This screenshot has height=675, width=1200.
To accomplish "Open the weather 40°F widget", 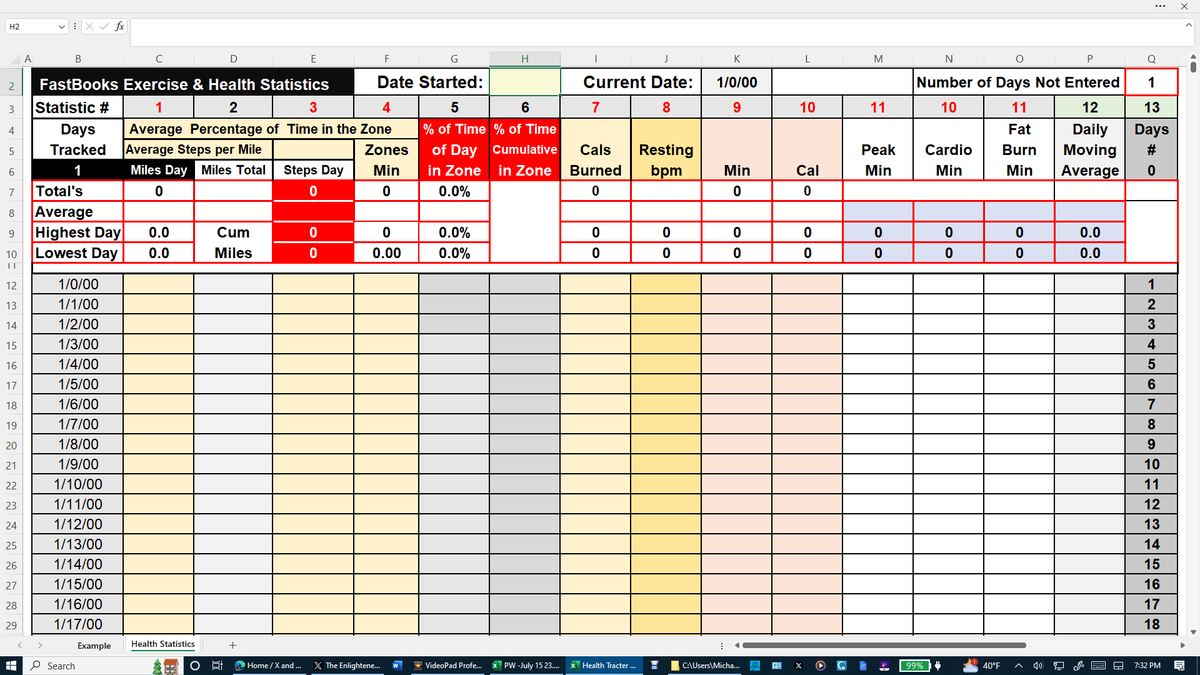I will pyautogui.click(x=984, y=665).
